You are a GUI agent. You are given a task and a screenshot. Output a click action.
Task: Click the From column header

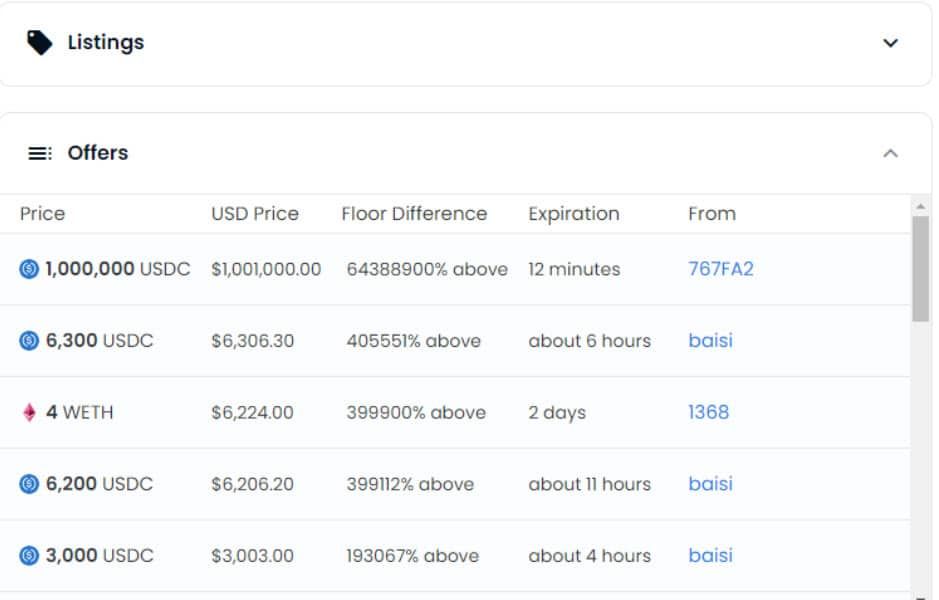(x=712, y=214)
